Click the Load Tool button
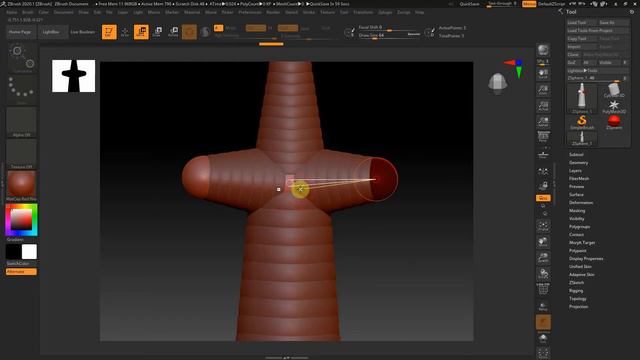The image size is (640, 360). pyautogui.click(x=582, y=22)
